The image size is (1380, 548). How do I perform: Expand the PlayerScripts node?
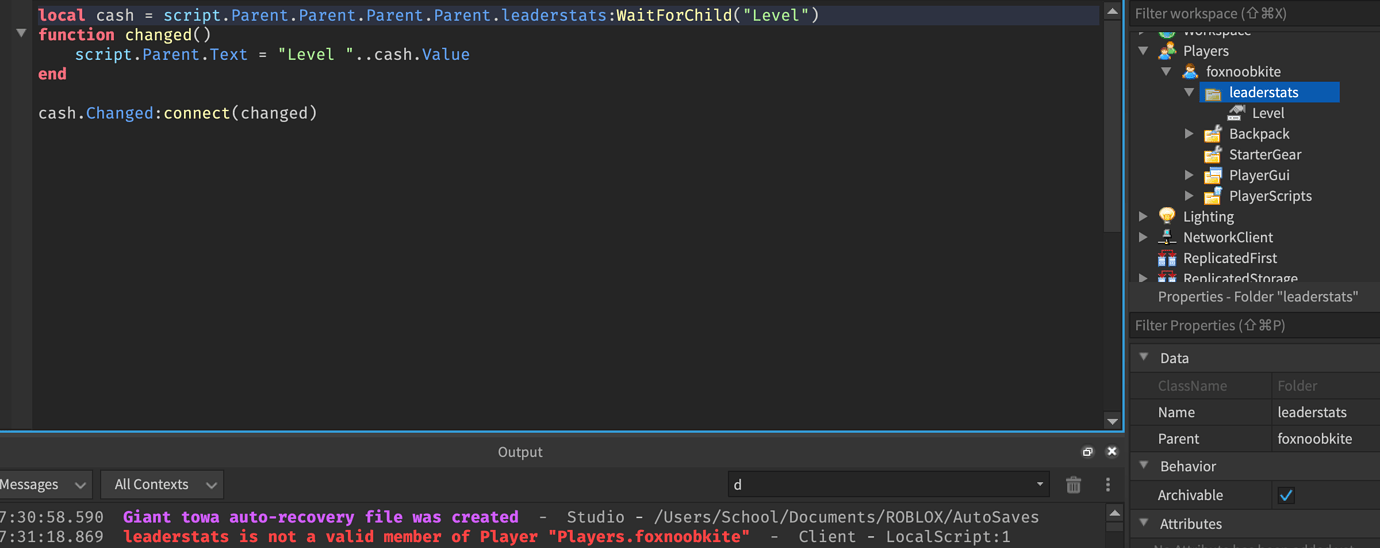pos(1190,196)
